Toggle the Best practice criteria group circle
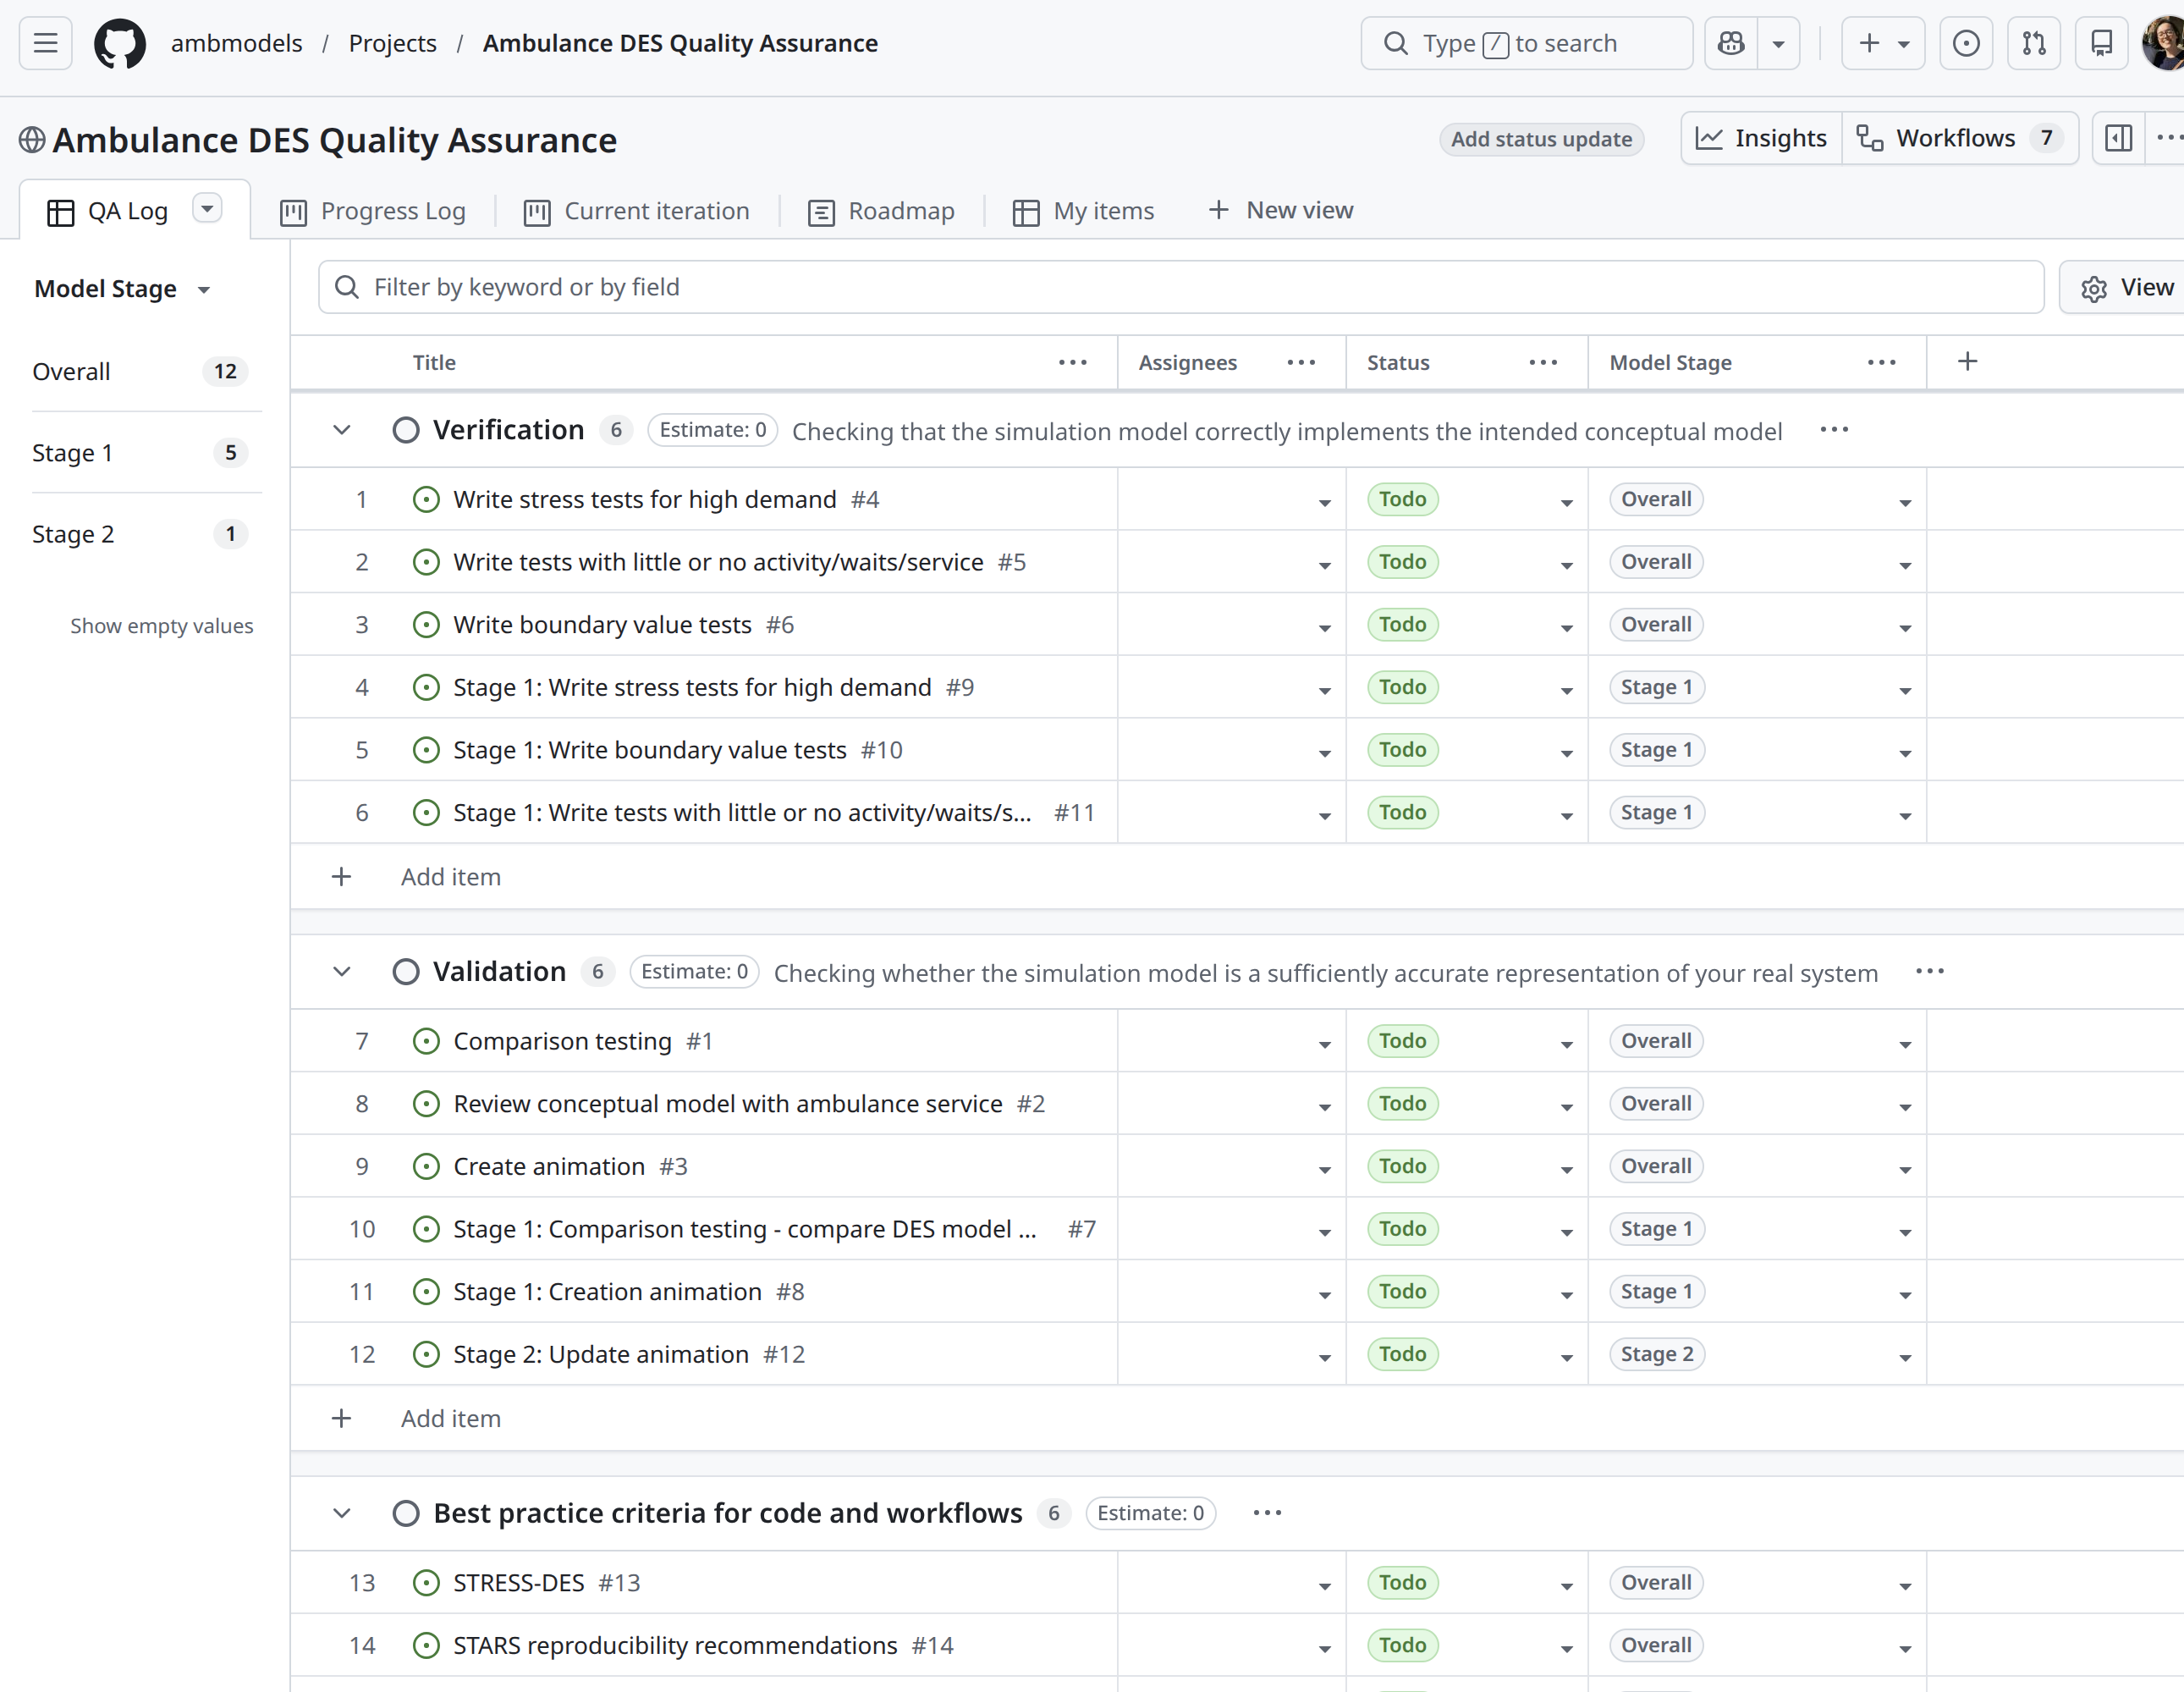Viewport: 2184px width, 1692px height. 405,1513
